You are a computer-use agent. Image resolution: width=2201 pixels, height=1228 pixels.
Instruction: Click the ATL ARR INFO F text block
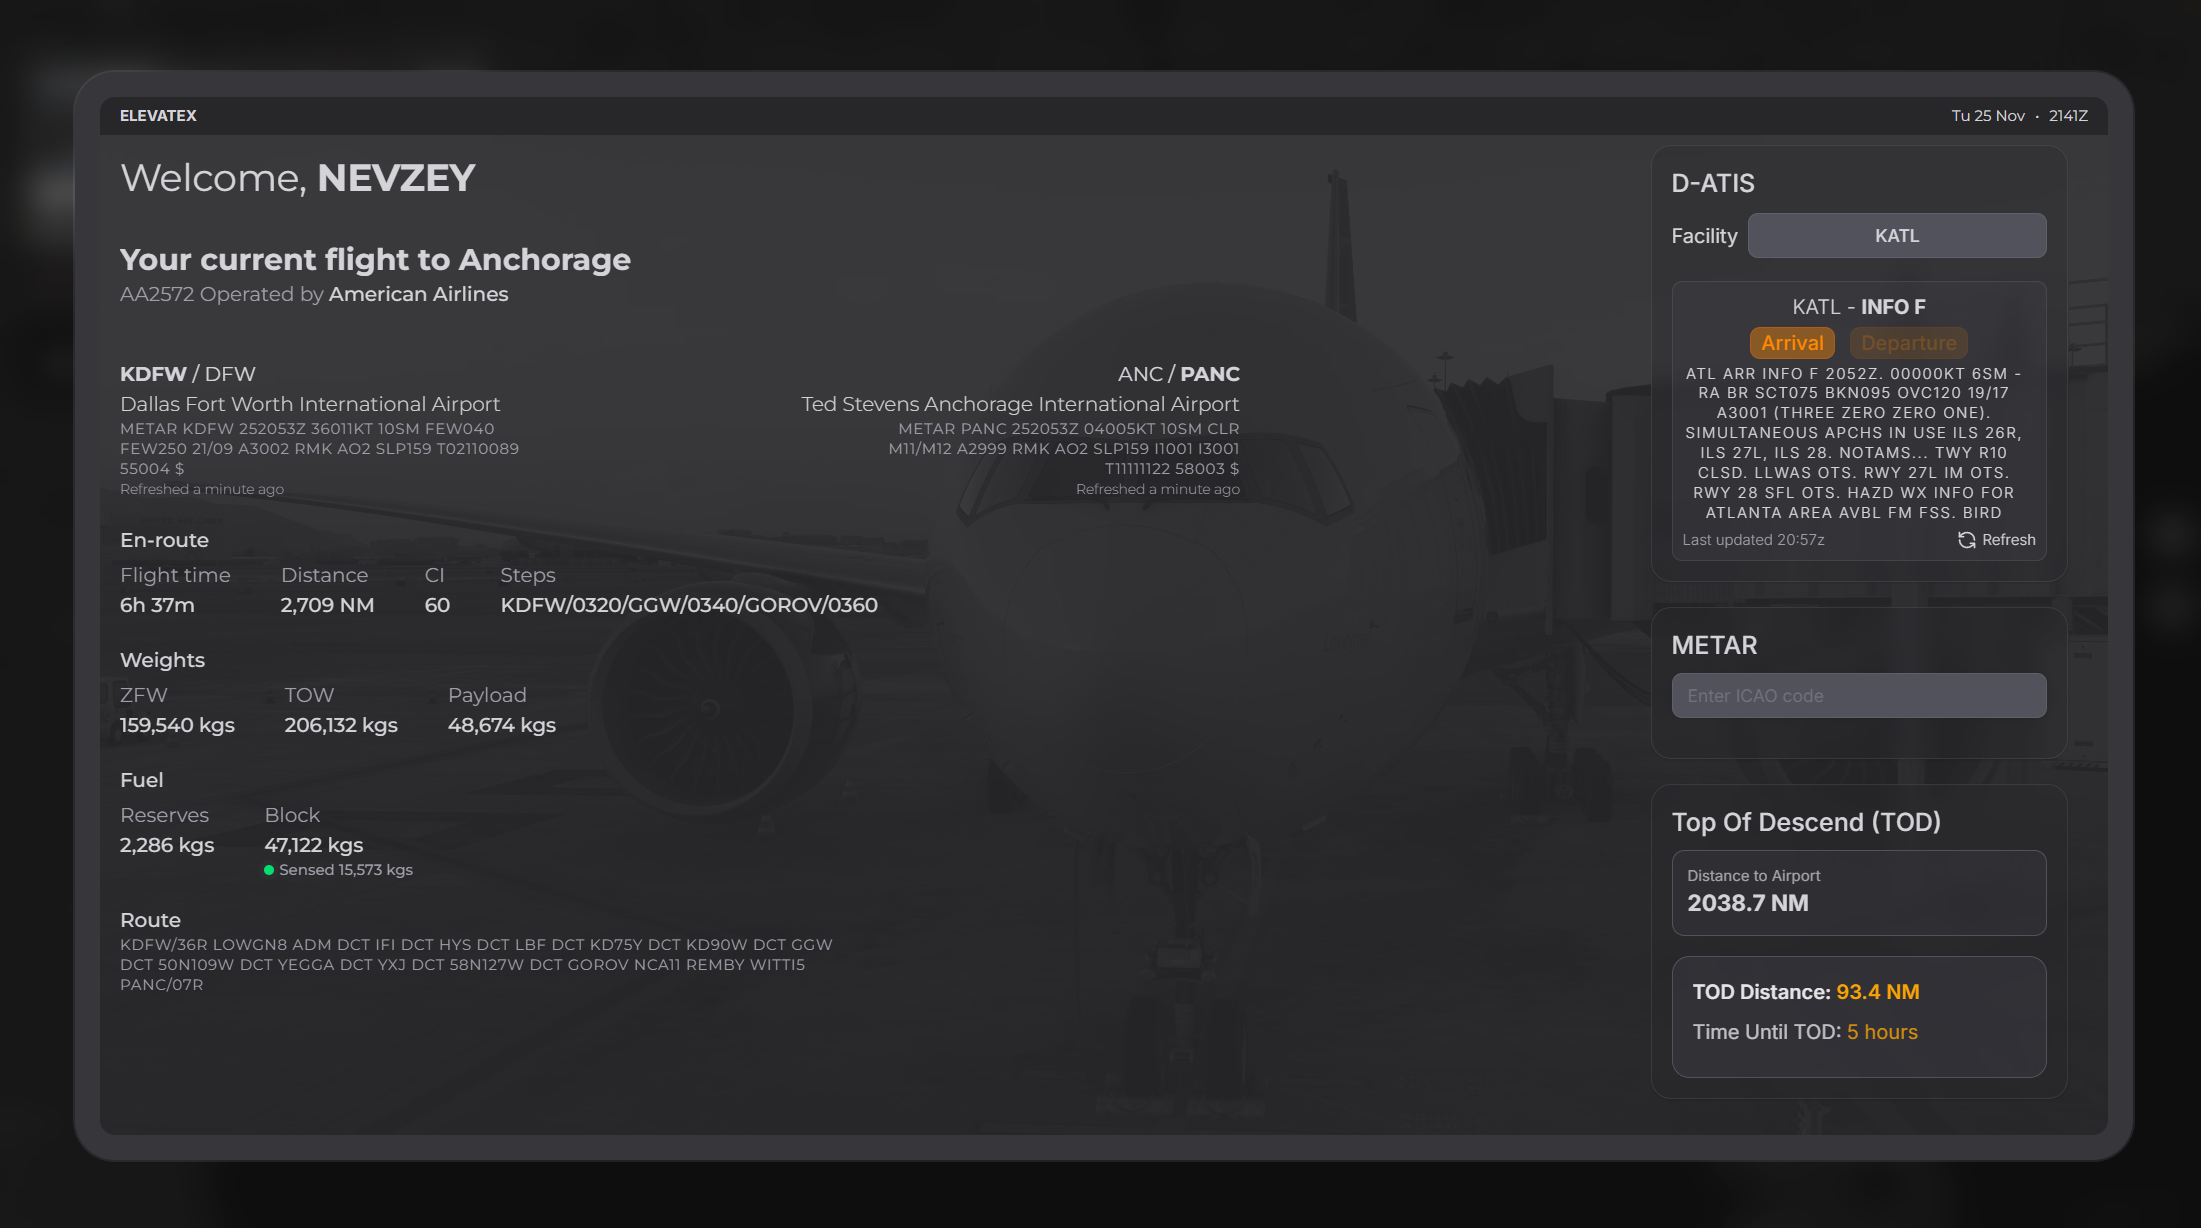1853,443
